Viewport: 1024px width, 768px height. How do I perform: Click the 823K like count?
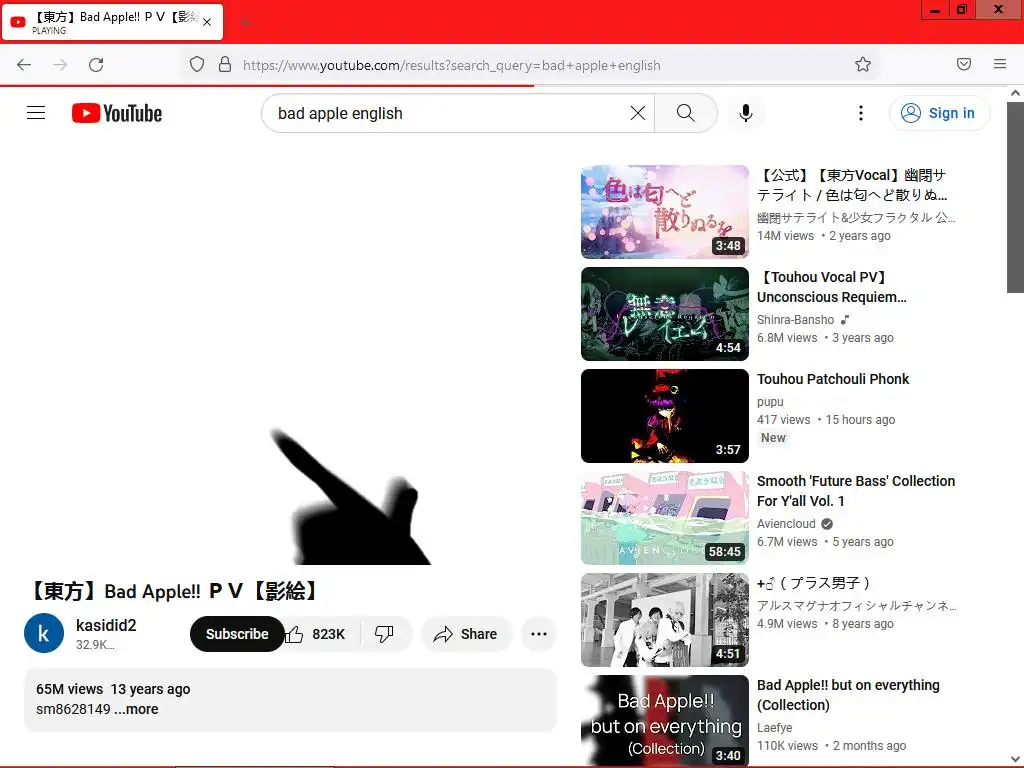(x=328, y=635)
